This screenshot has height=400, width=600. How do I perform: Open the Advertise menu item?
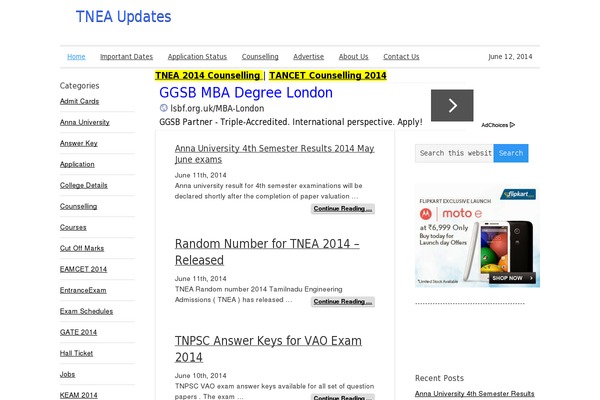tap(308, 57)
